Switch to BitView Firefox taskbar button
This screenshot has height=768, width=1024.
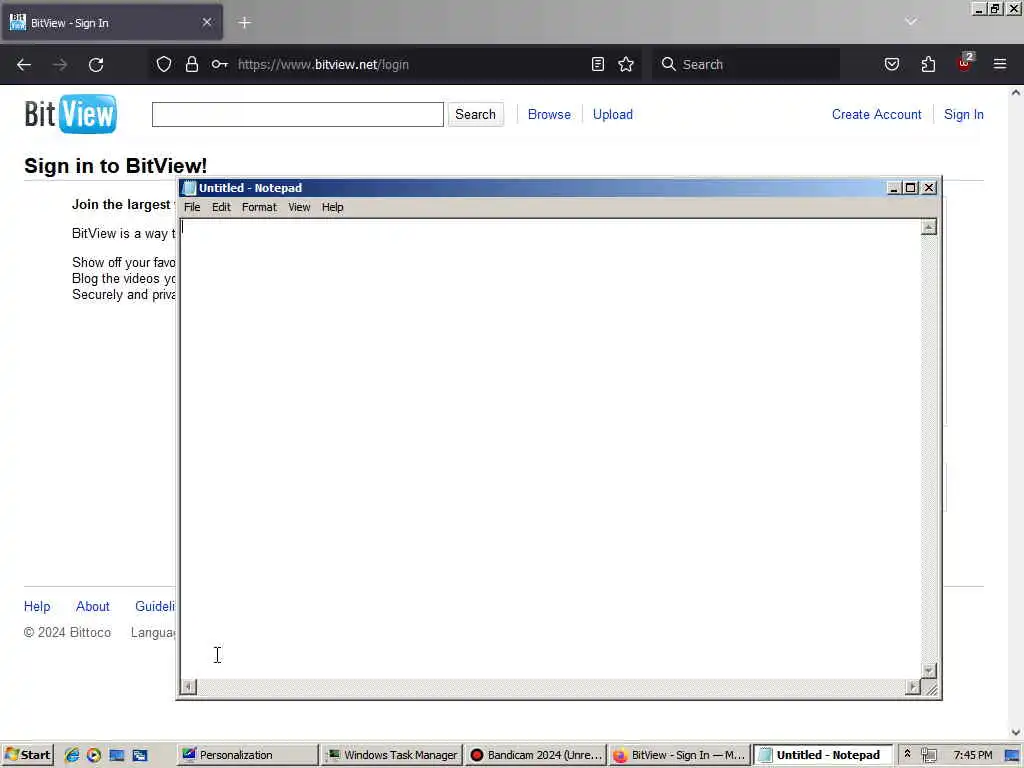click(x=679, y=755)
